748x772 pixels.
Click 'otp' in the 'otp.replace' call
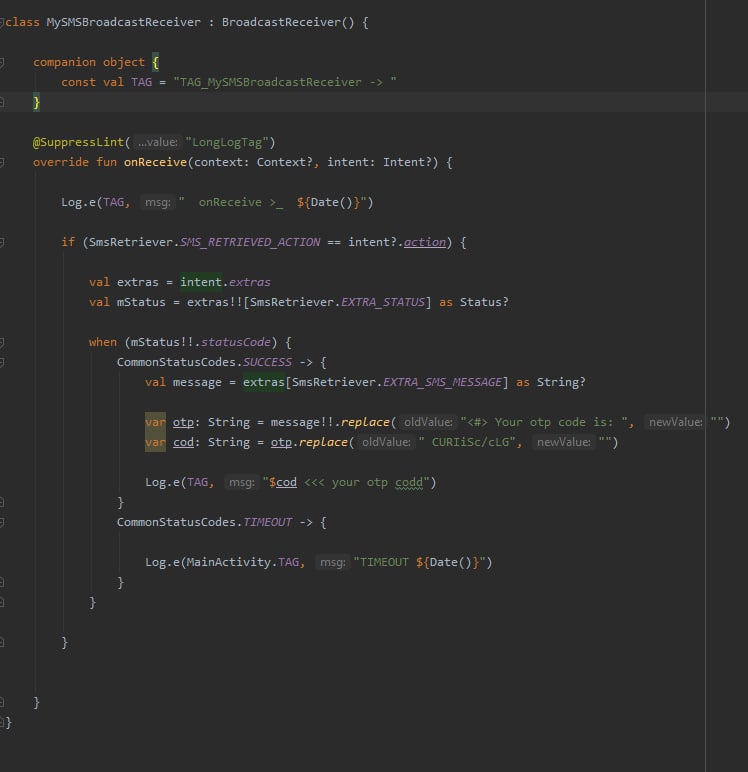[x=281, y=443]
